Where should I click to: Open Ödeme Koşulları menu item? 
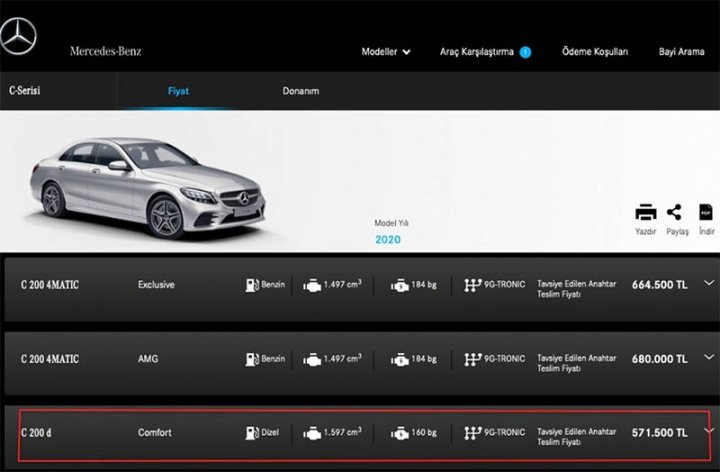point(595,51)
